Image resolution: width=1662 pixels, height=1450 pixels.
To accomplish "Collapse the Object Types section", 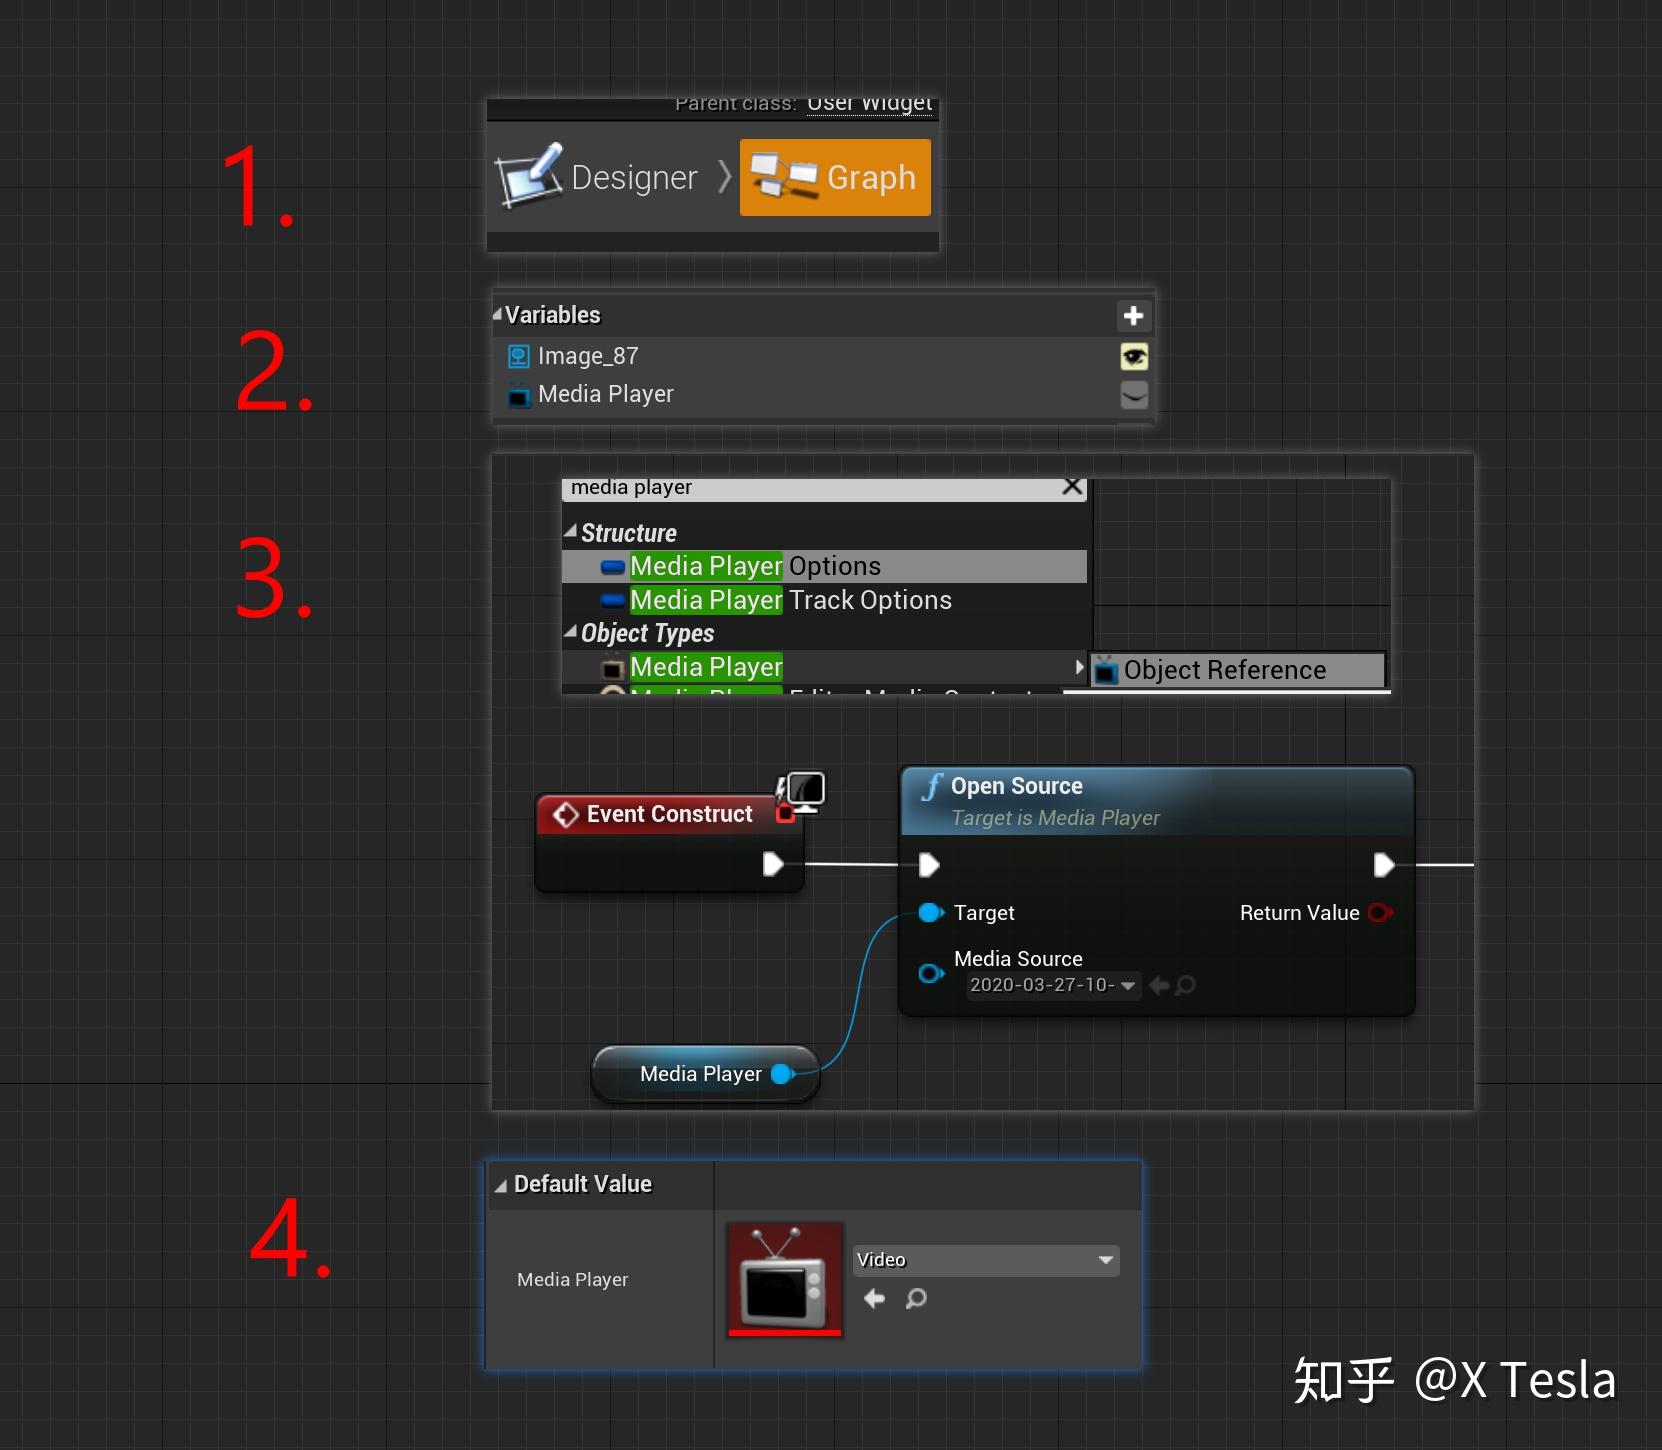I will click(572, 633).
